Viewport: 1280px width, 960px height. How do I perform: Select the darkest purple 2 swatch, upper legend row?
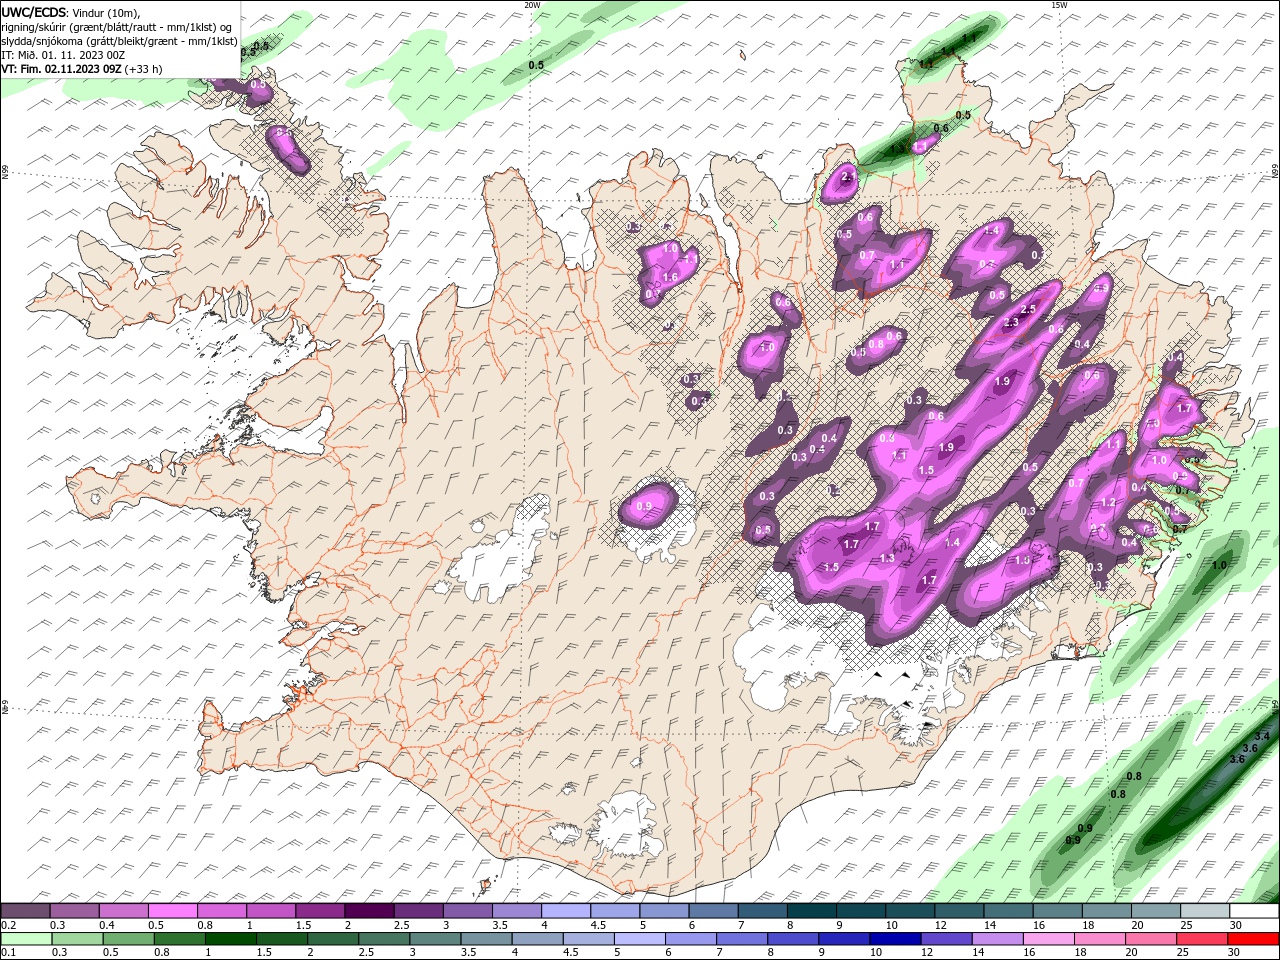[x=369, y=910]
